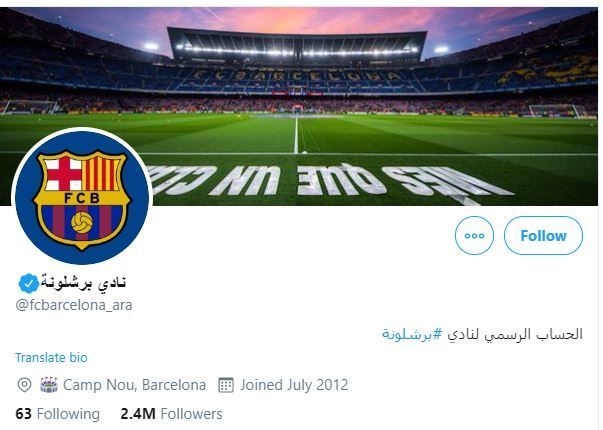Click the stadium emoji icon near Camp Nou
Image resolution: width=603 pixels, height=430 pixels.
point(49,385)
